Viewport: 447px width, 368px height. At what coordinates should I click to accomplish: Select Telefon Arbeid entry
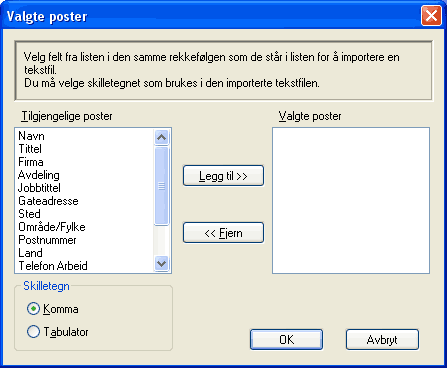(x=53, y=266)
